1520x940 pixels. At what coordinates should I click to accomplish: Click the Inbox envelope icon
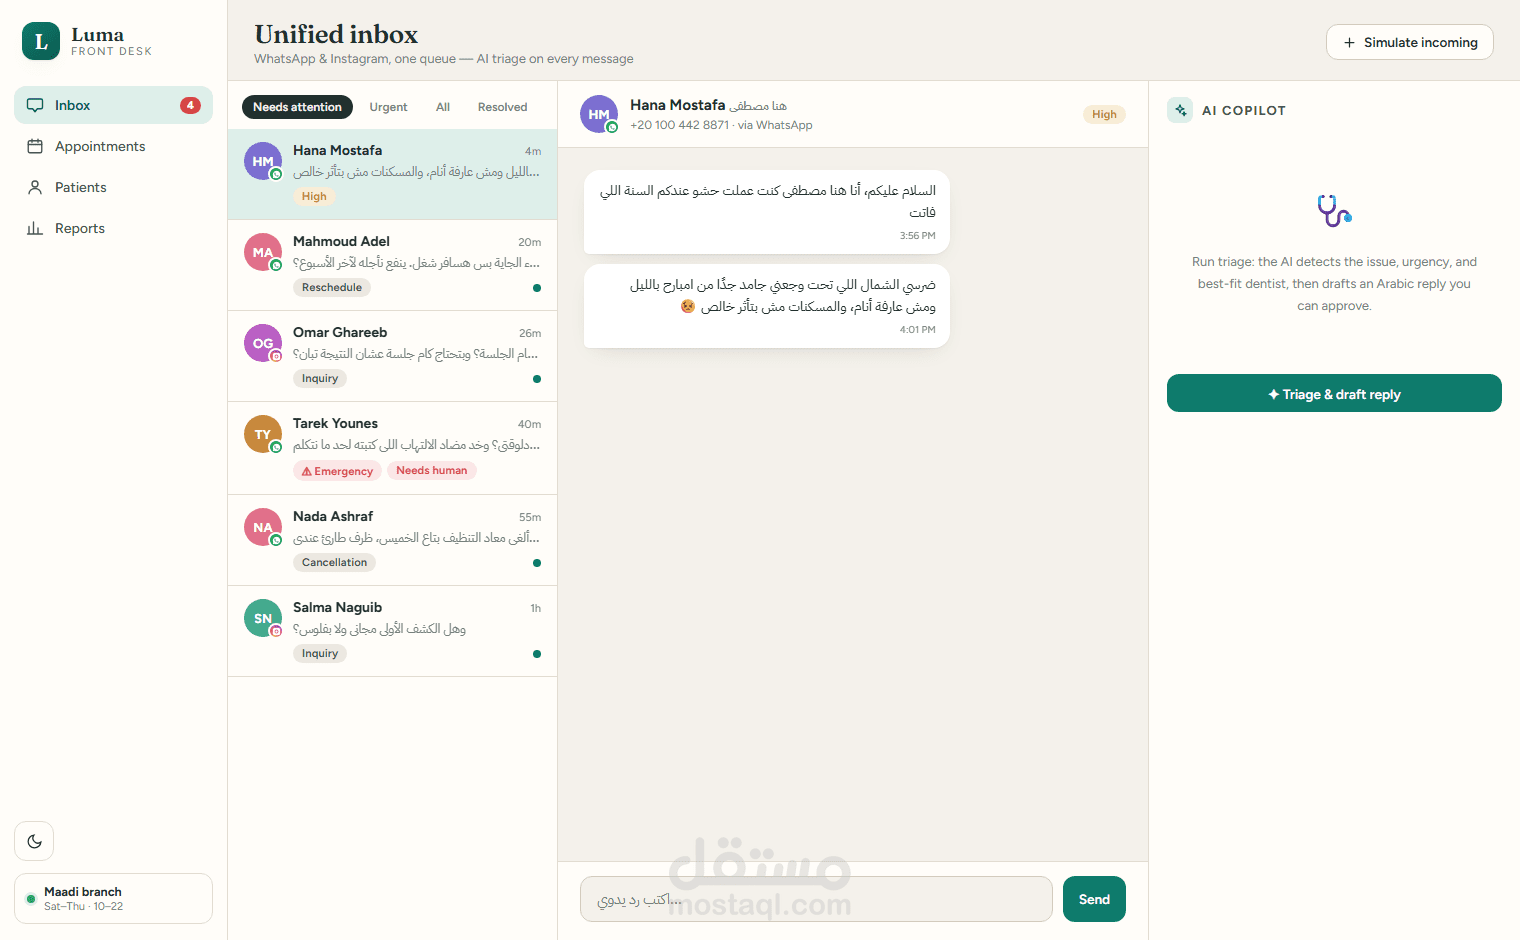35,105
